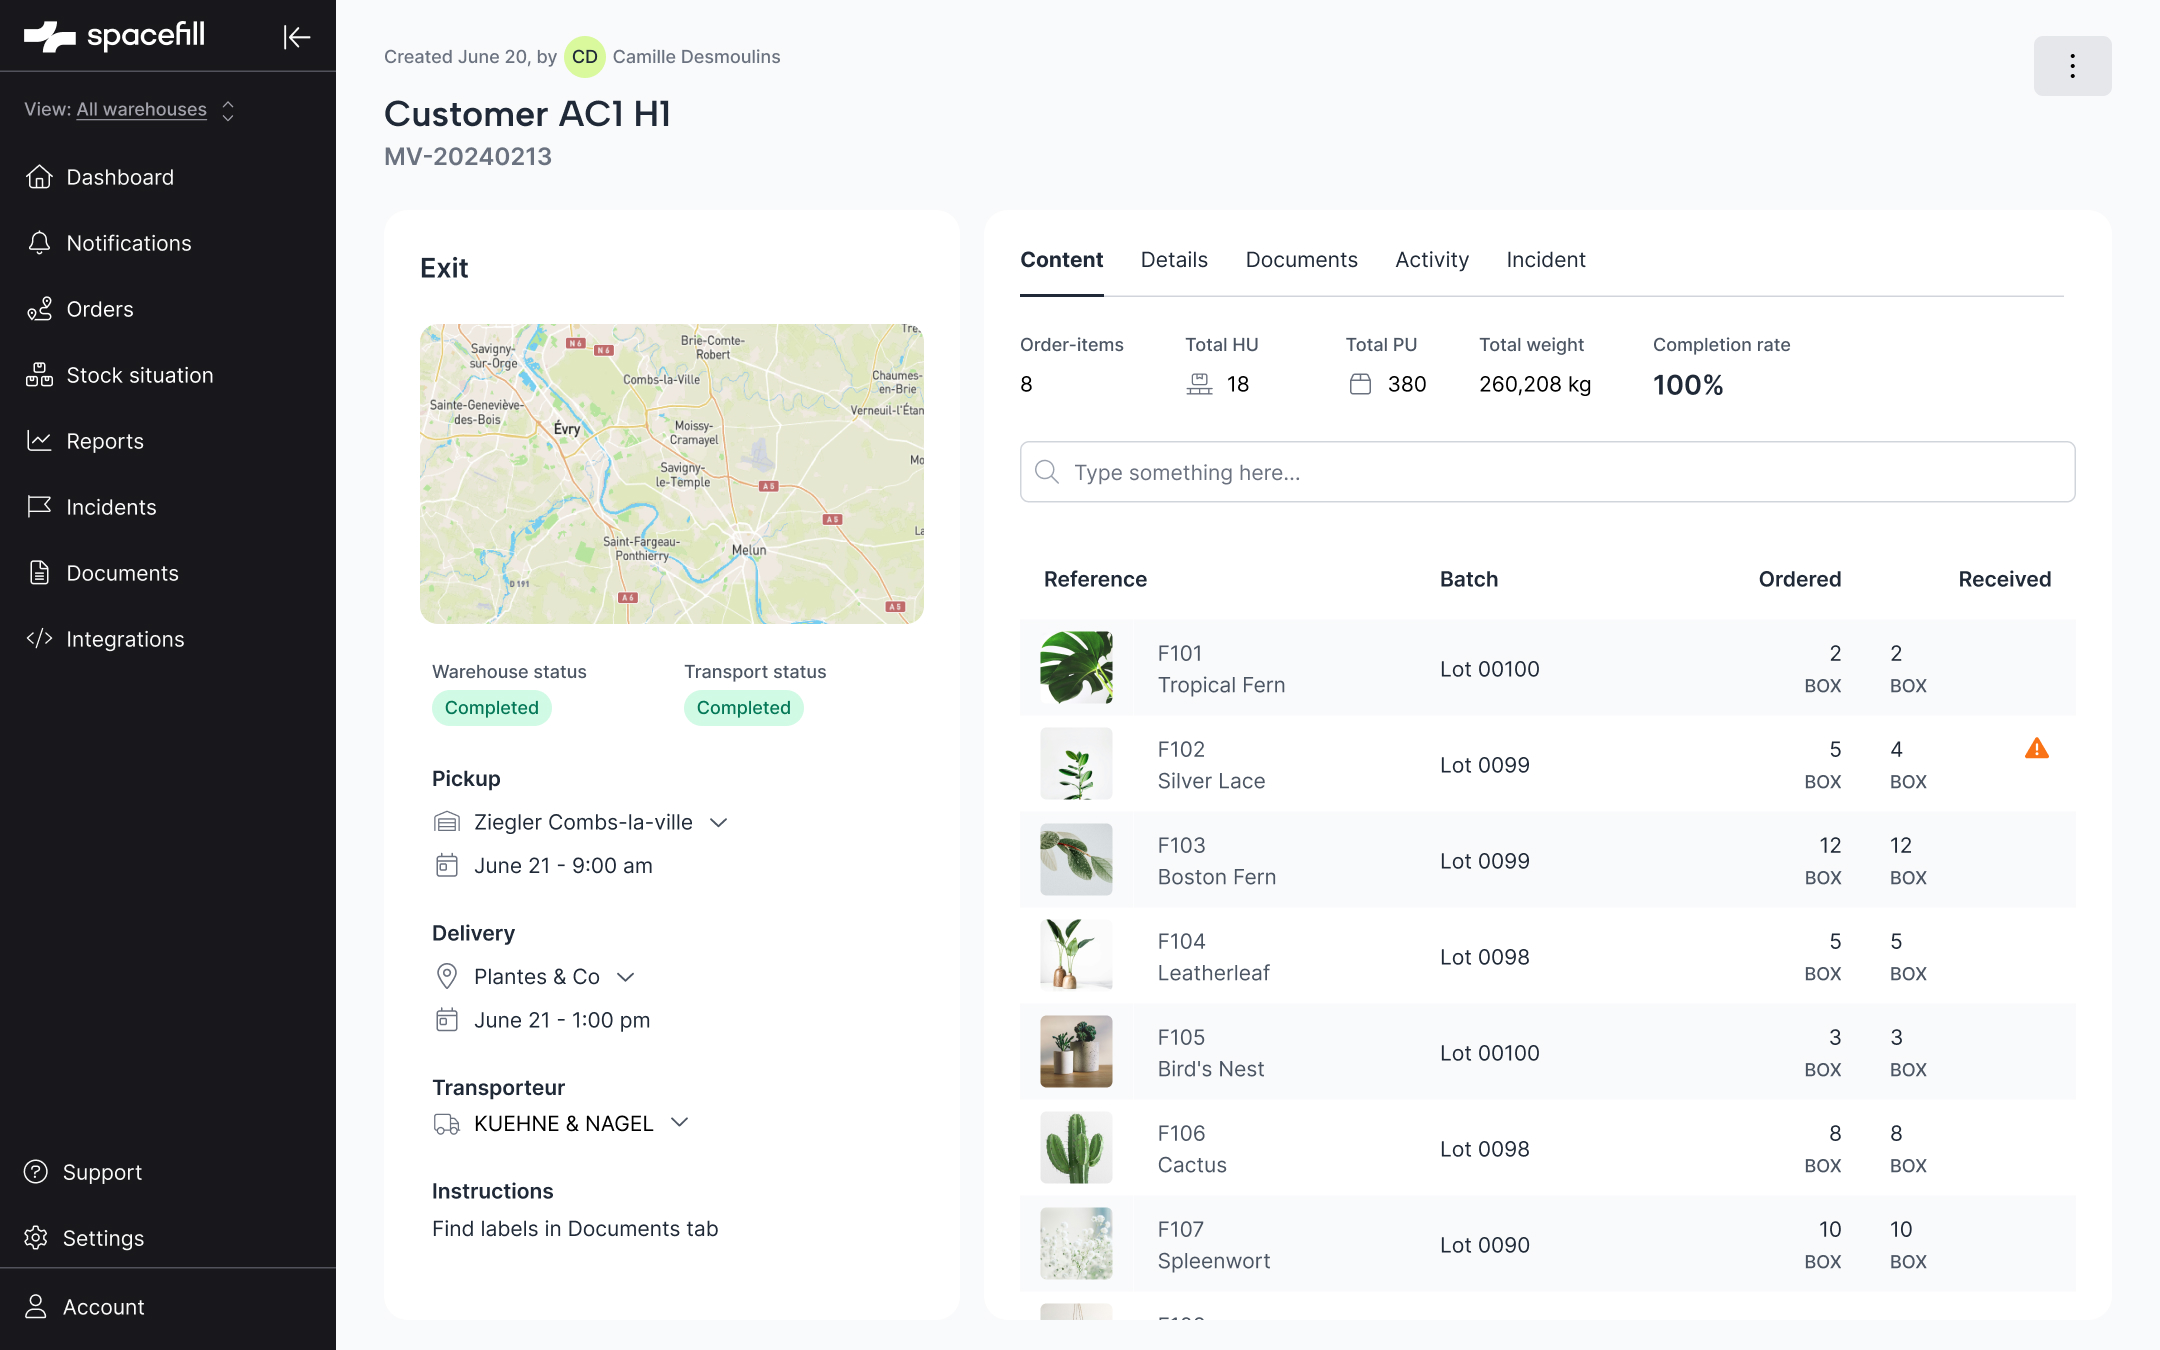Click the CD user avatar
Viewport: 2160px width, 1350px height.
click(585, 57)
